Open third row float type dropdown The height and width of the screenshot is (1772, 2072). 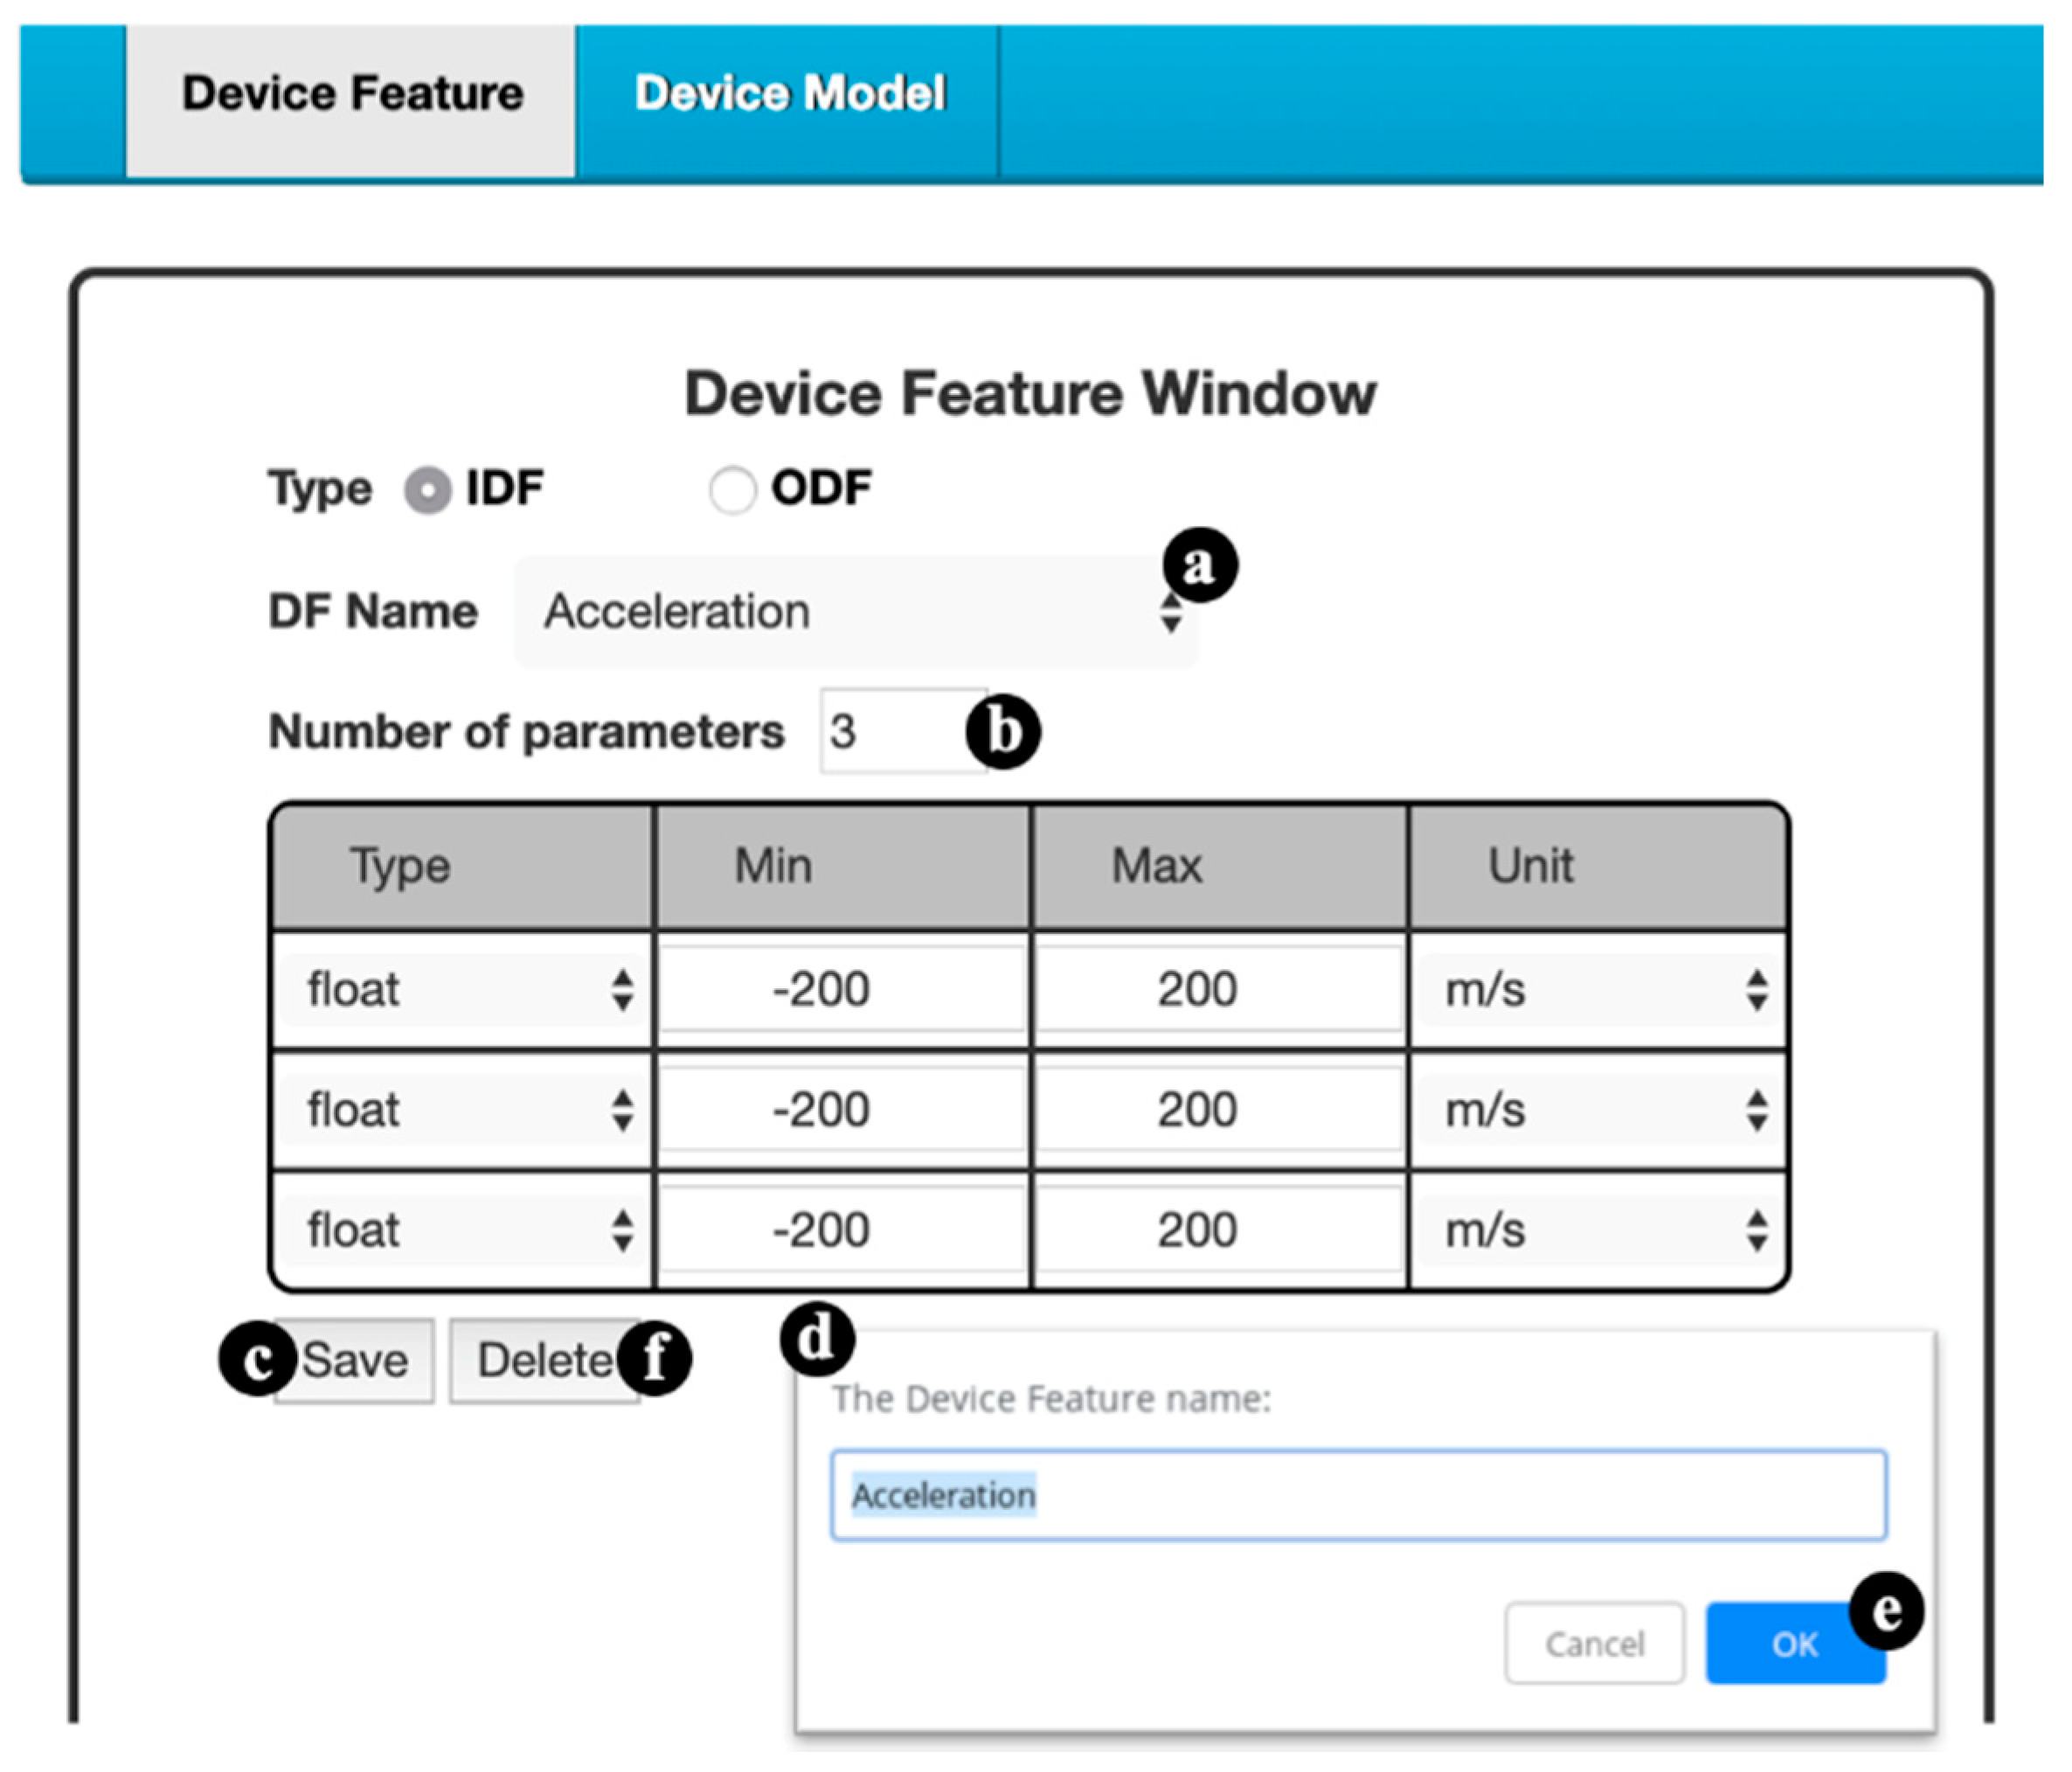[x=463, y=1230]
